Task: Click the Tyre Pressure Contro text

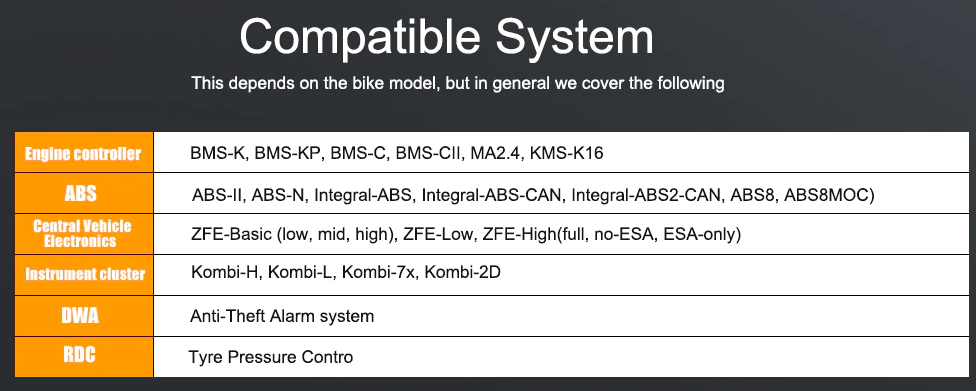Action: 271,357
